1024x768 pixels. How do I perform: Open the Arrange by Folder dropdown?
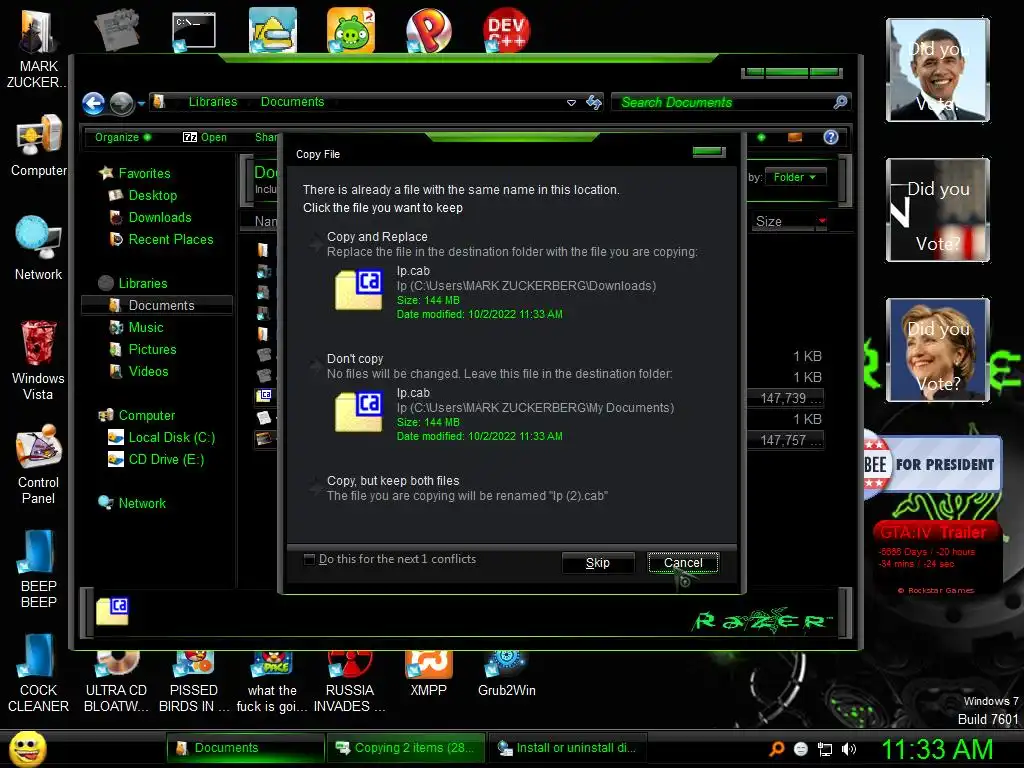(x=795, y=177)
